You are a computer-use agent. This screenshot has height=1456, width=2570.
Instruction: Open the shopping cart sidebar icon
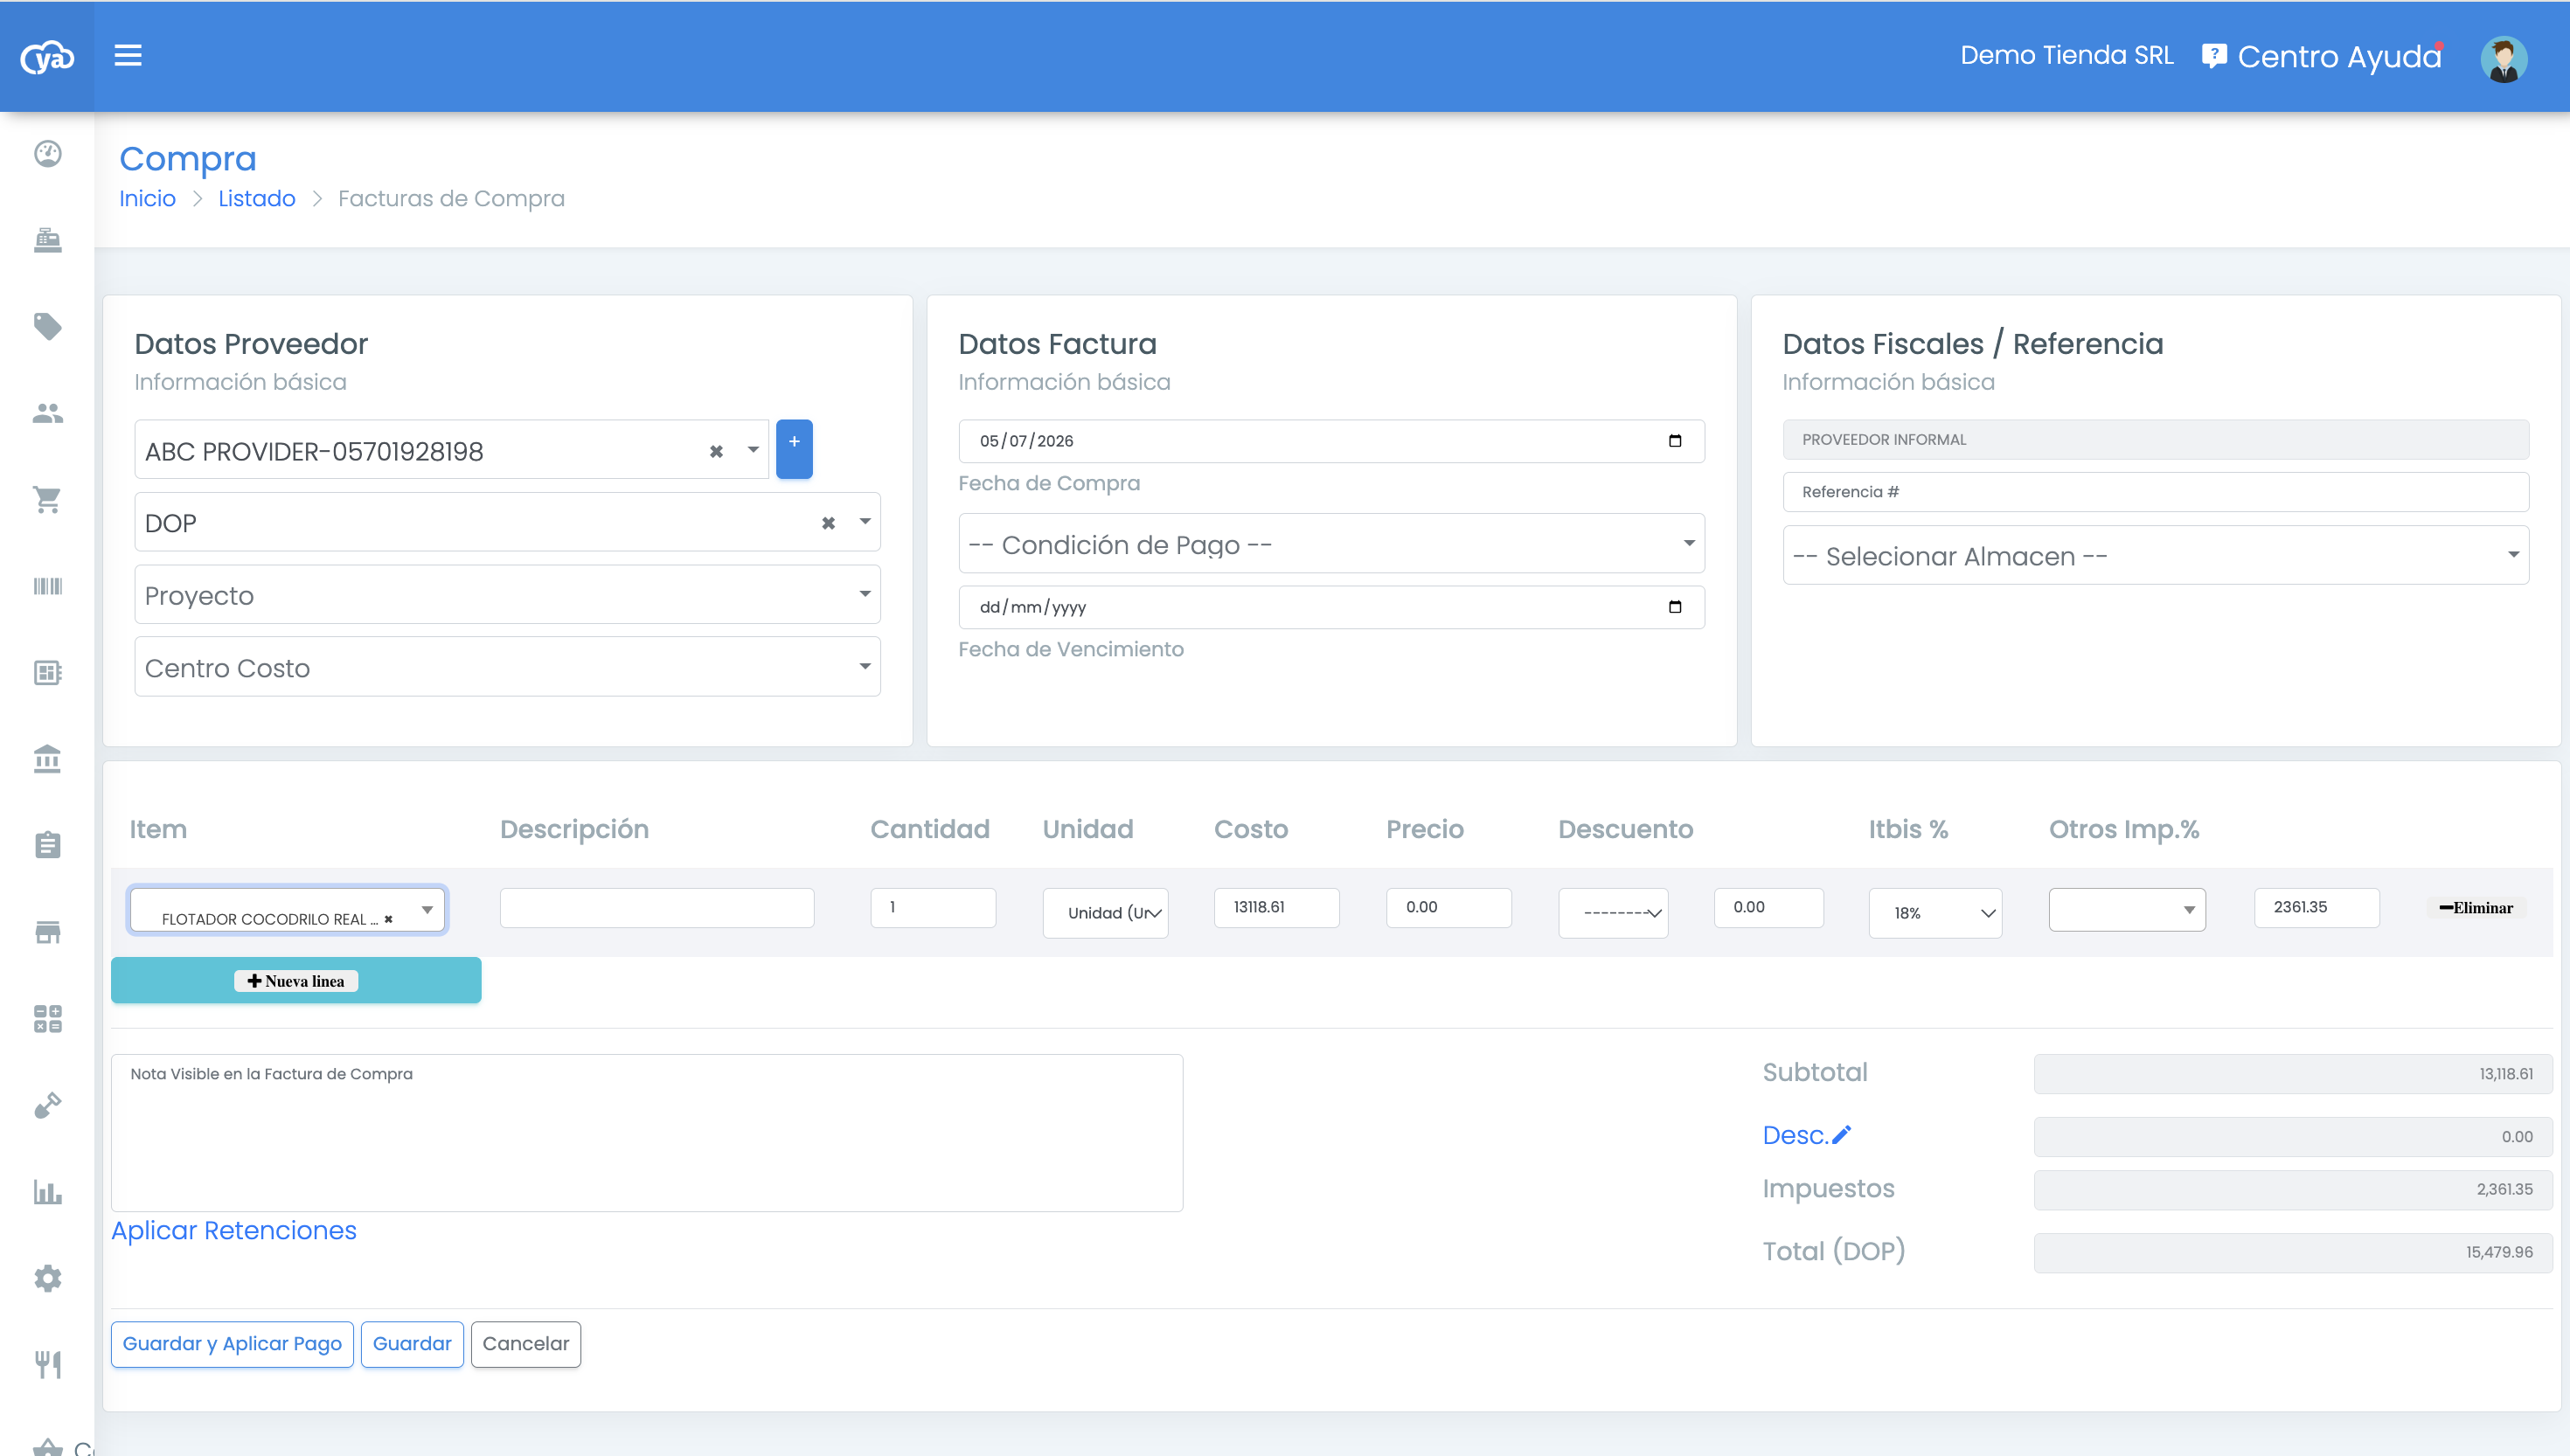47,499
